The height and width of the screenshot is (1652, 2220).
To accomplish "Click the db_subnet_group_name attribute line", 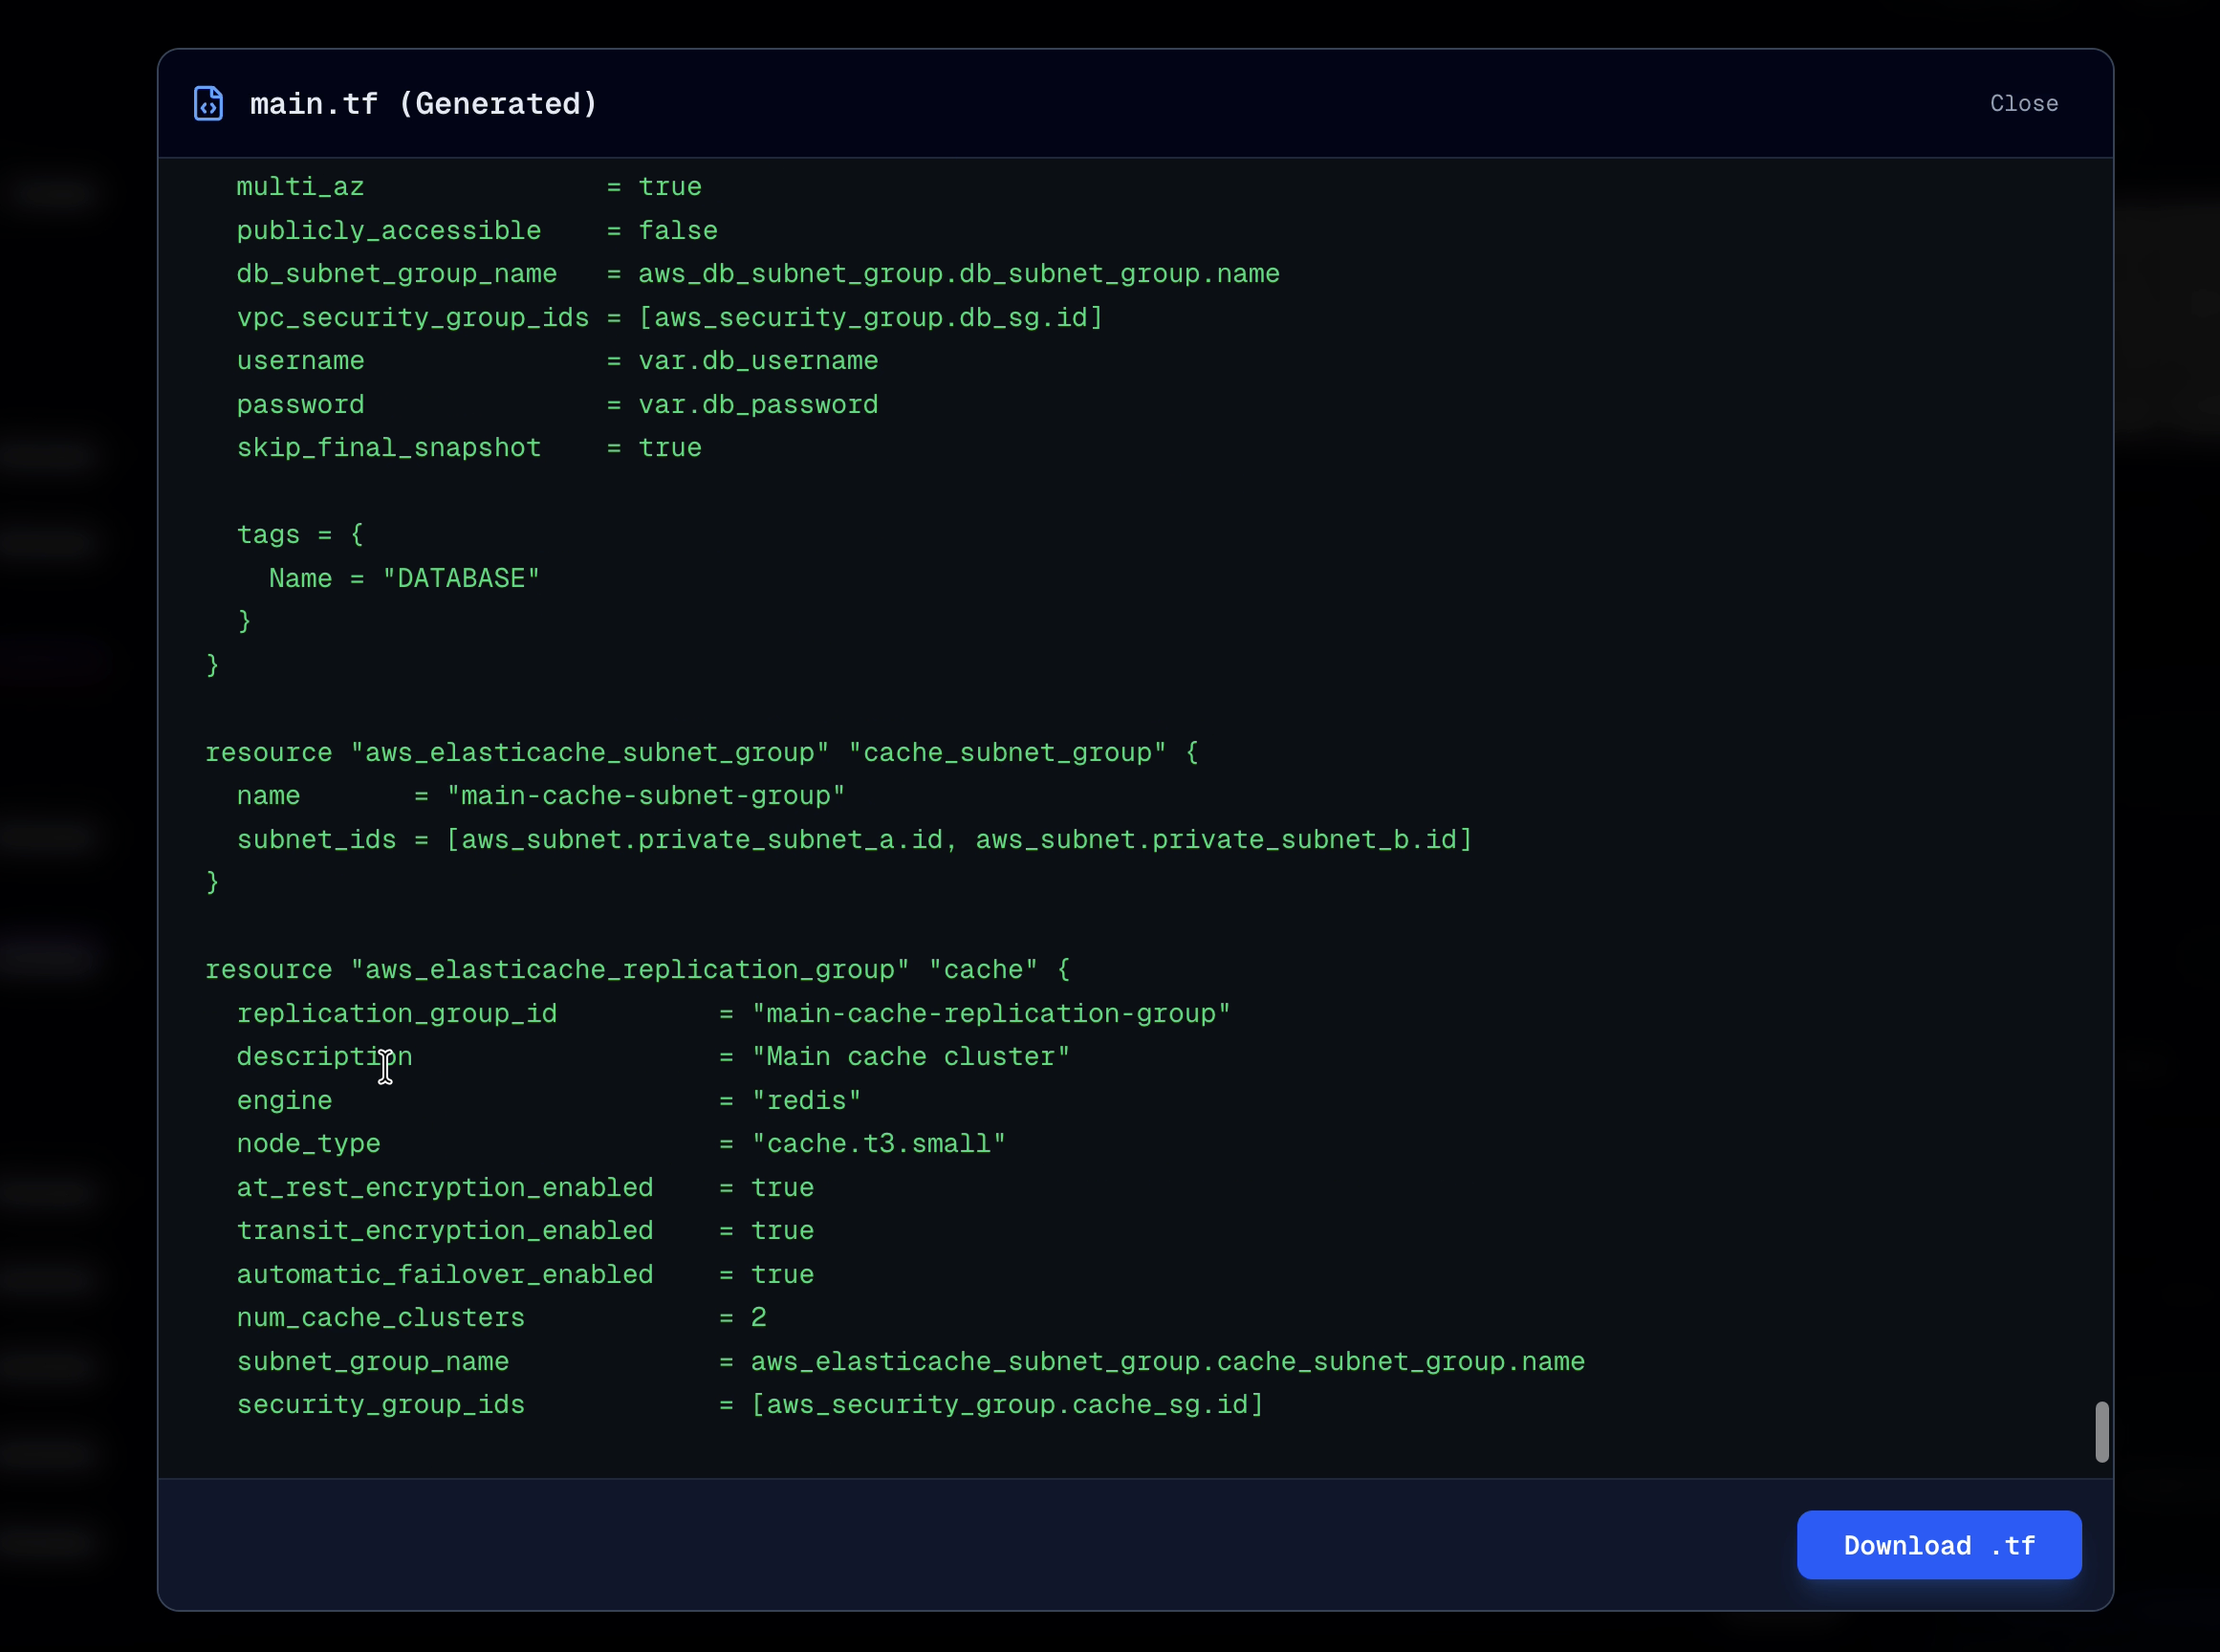I will (396, 274).
